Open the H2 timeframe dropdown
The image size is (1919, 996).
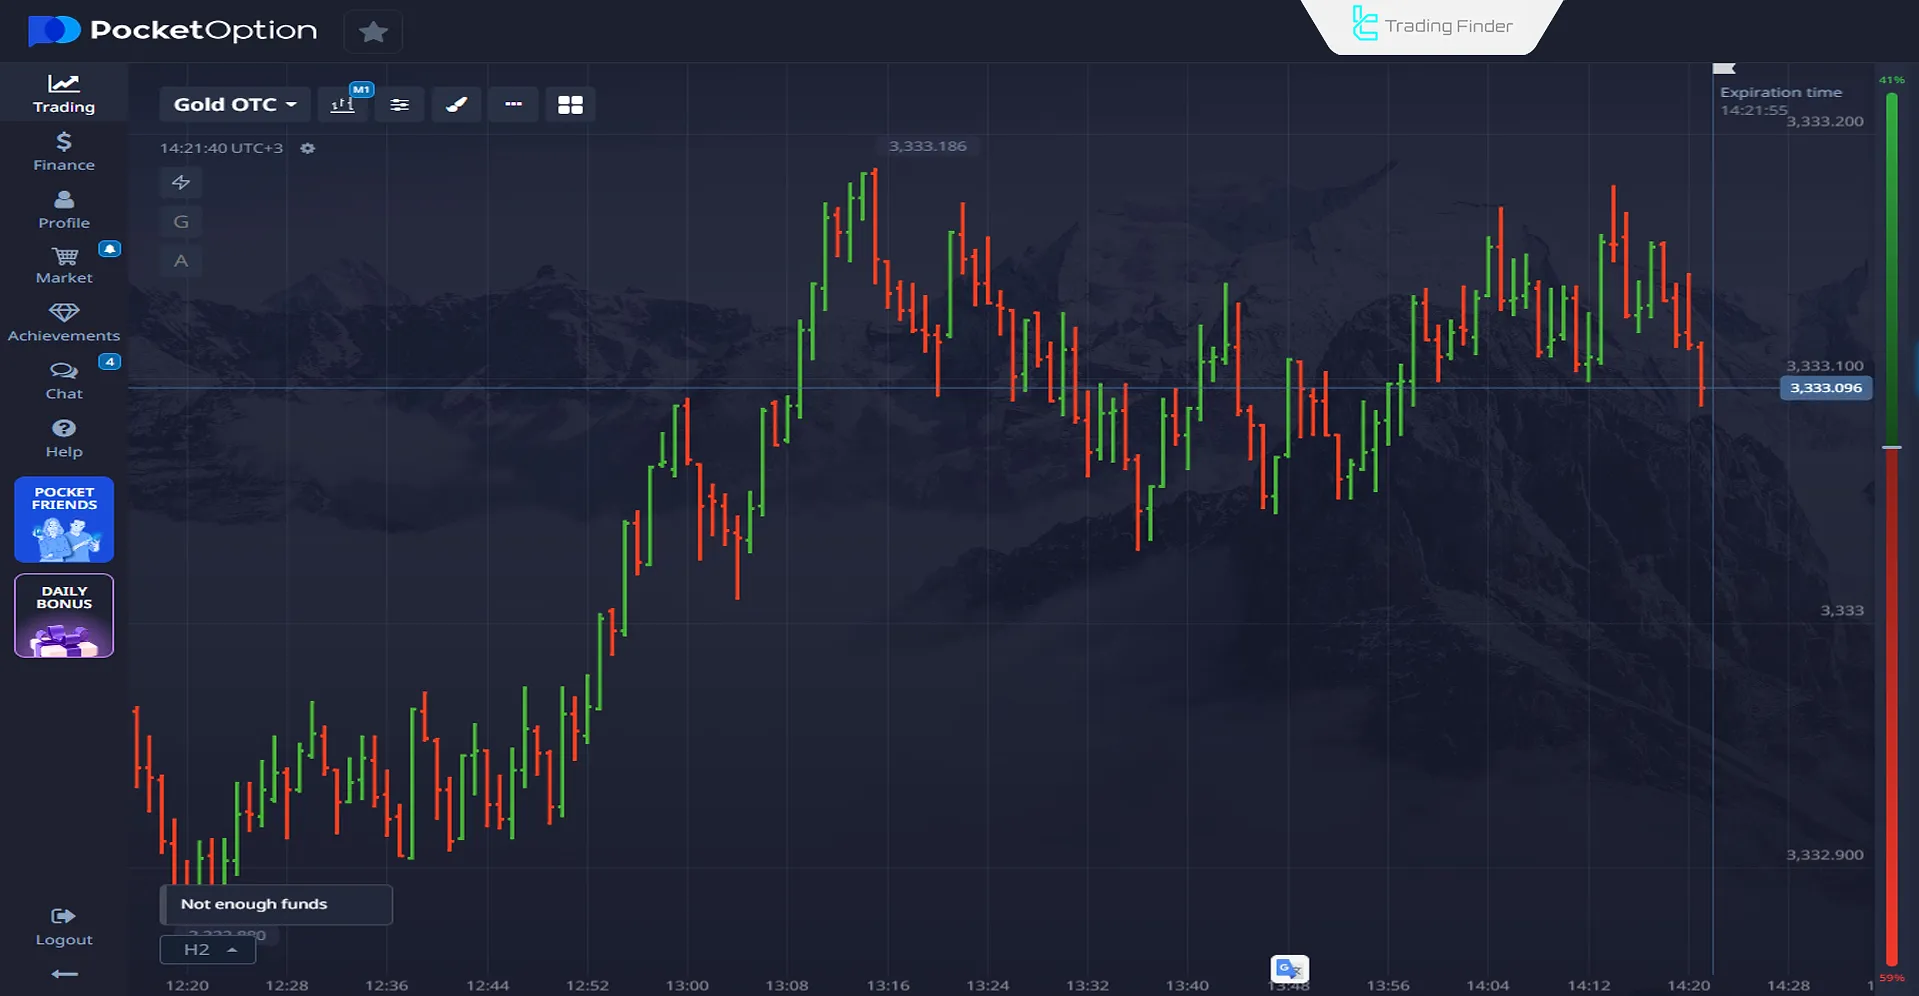point(208,950)
